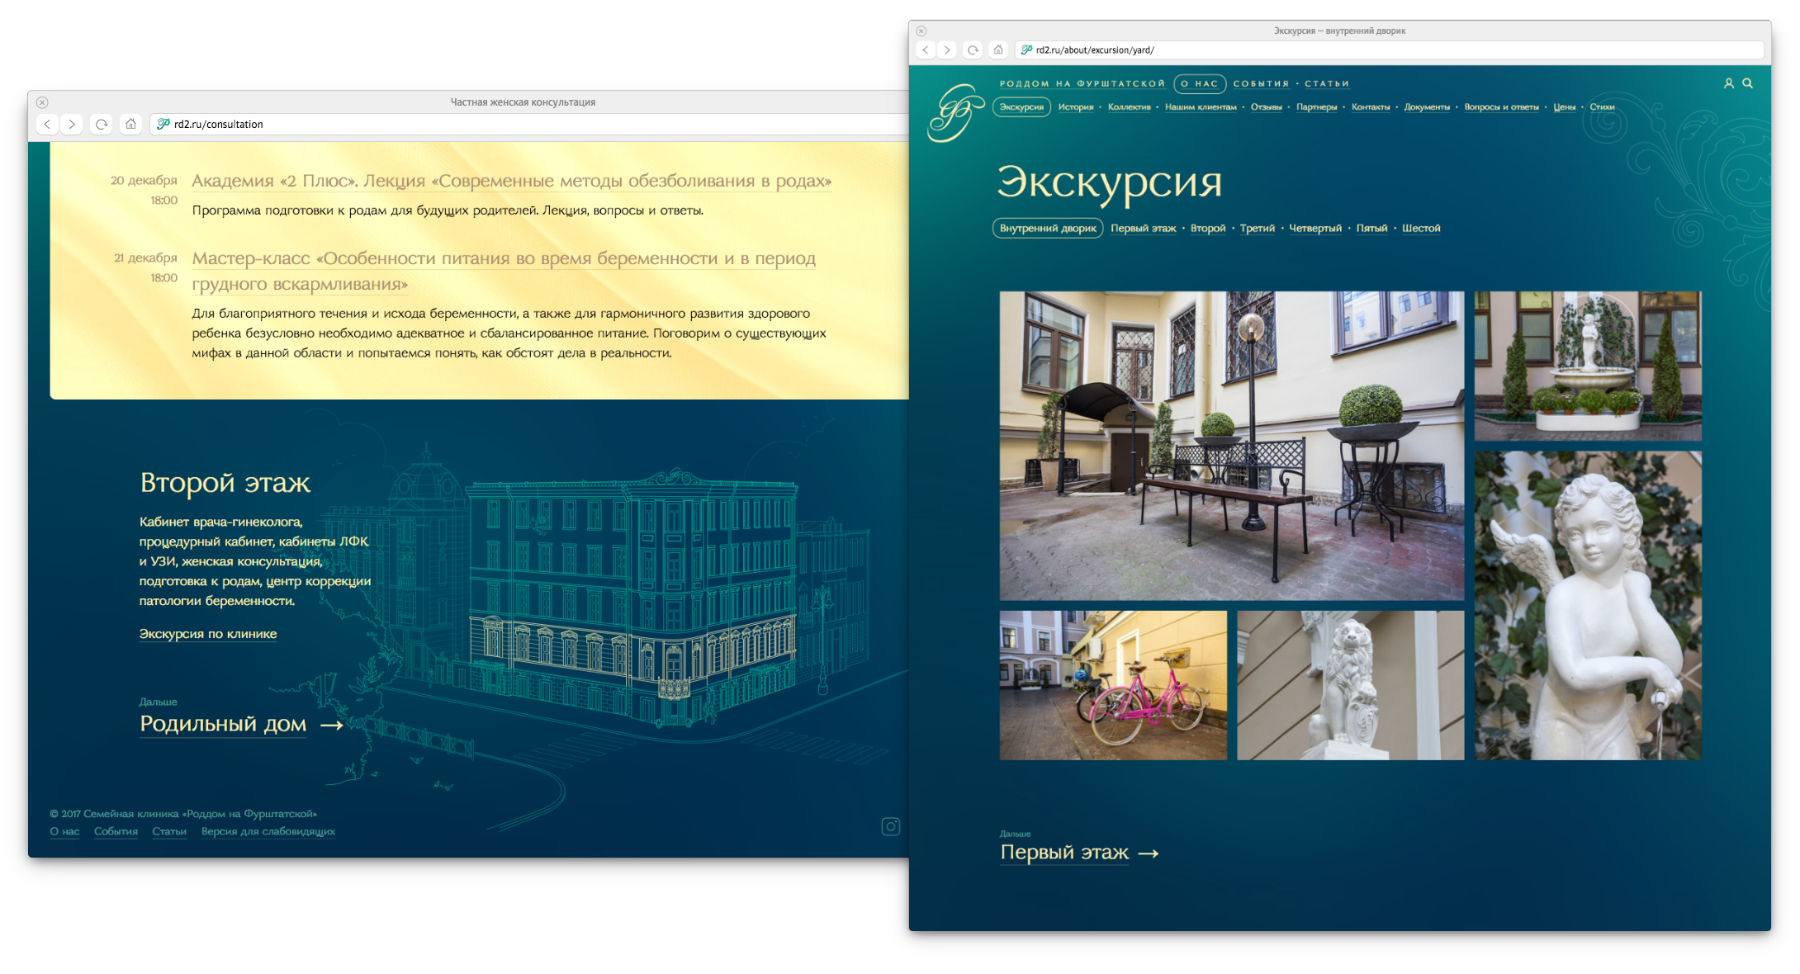Click the search magnifier icon in site header
The height and width of the screenshot is (974, 1800).
click(x=1748, y=84)
